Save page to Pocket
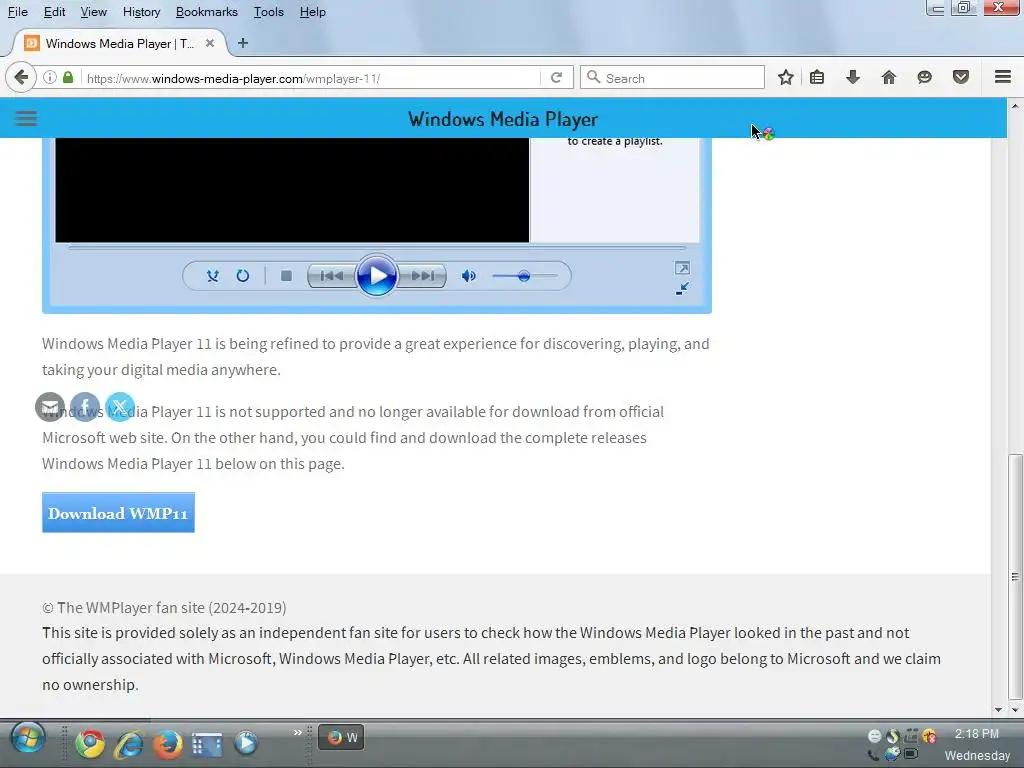Image resolution: width=1024 pixels, height=768 pixels. pyautogui.click(x=961, y=78)
